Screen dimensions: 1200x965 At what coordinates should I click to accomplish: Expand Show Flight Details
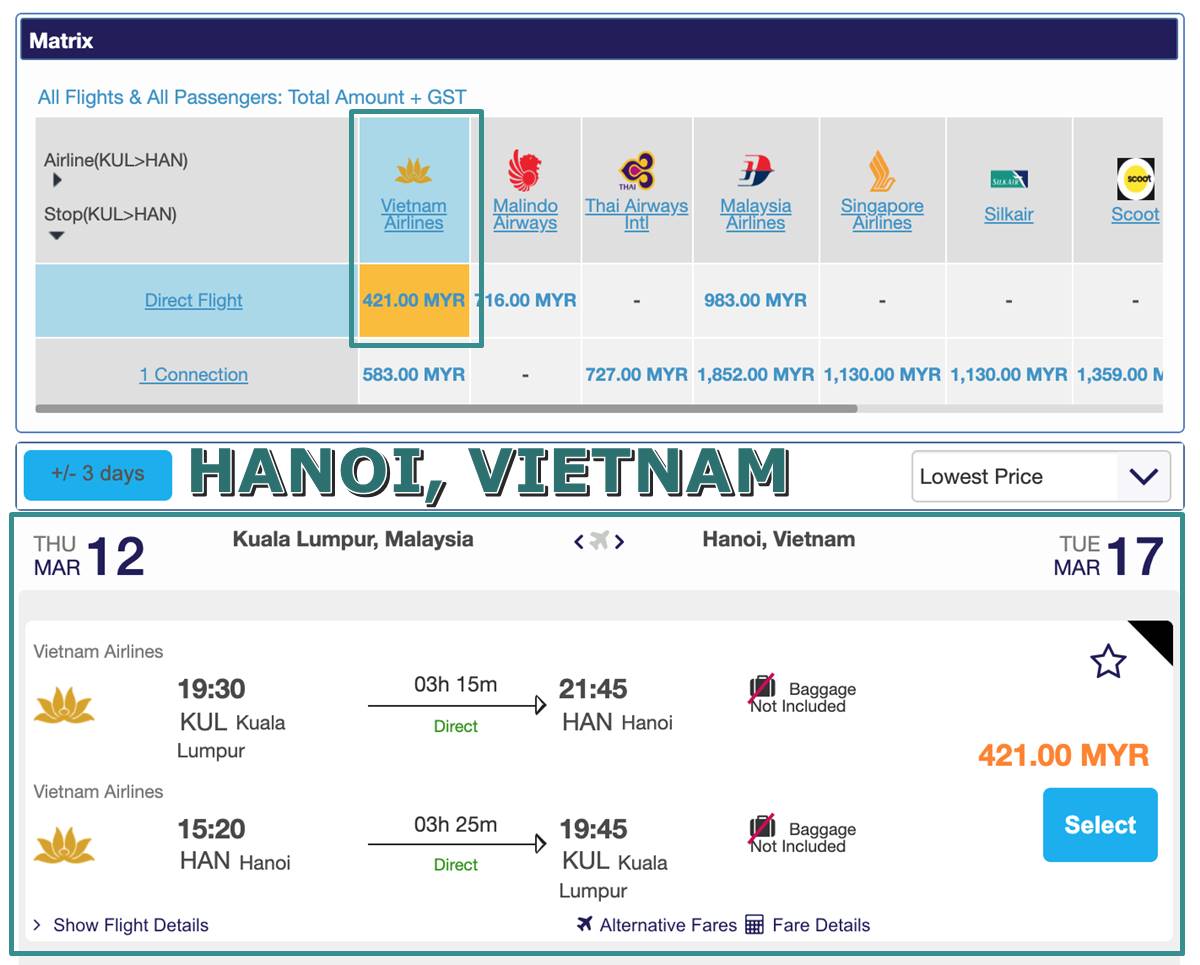120,925
